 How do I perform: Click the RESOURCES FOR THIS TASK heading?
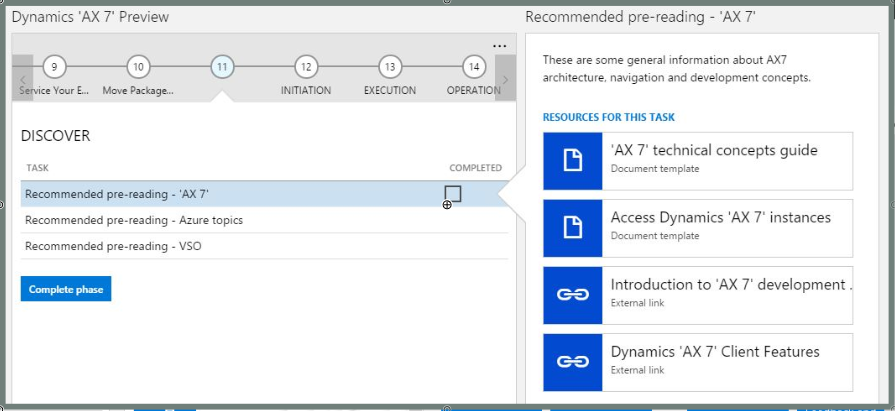[608, 117]
